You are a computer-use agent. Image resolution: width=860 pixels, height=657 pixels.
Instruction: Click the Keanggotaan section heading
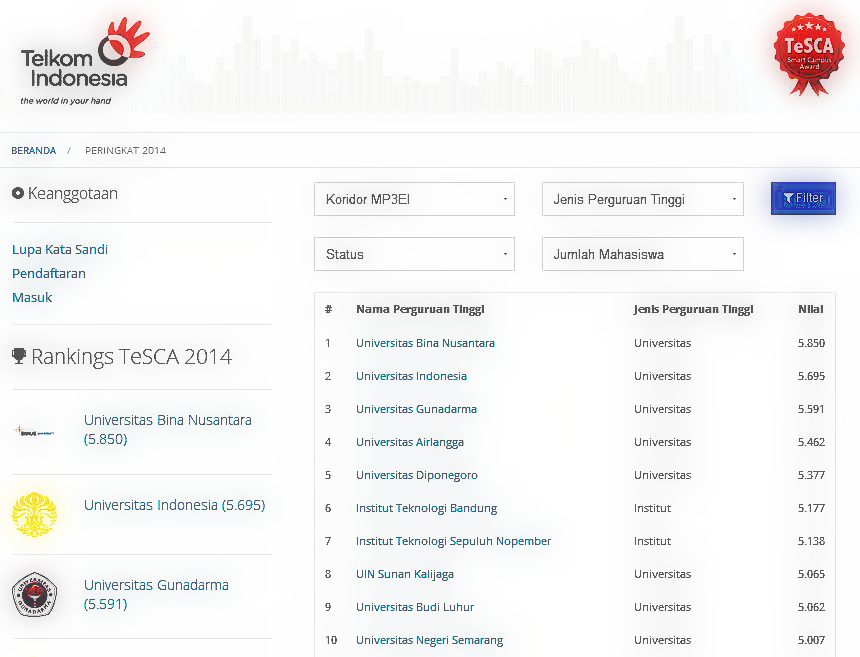[72, 194]
